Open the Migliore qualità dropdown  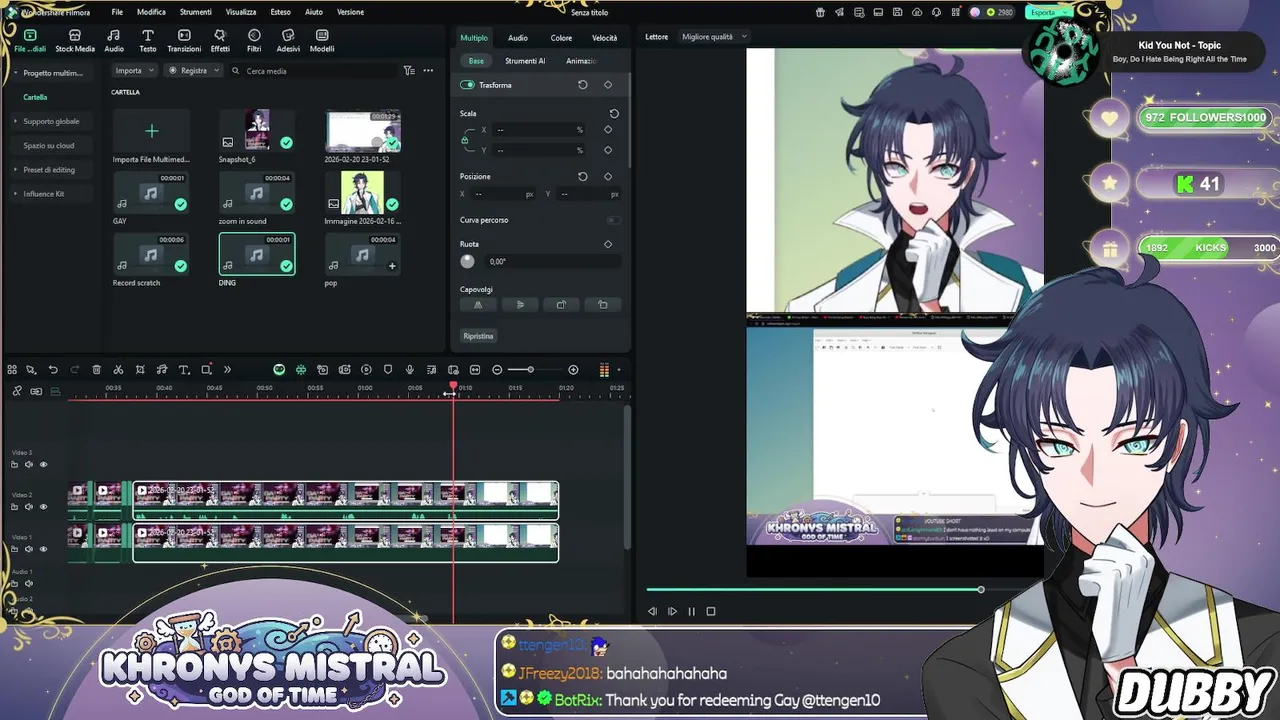(x=714, y=37)
